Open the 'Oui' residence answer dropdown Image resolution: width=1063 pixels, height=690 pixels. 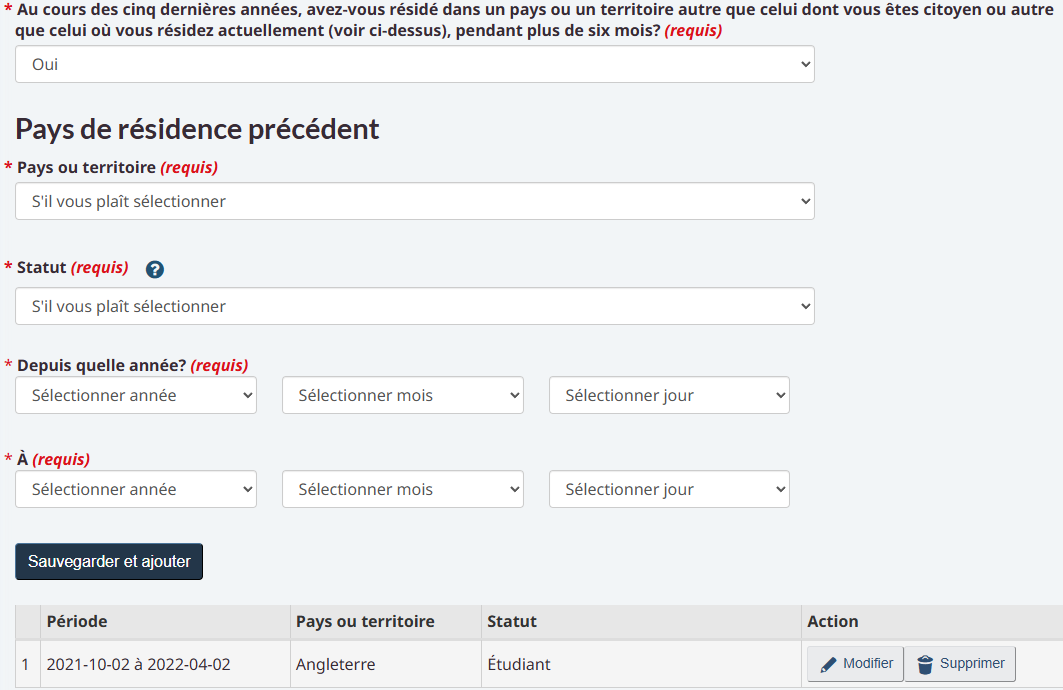coord(415,64)
